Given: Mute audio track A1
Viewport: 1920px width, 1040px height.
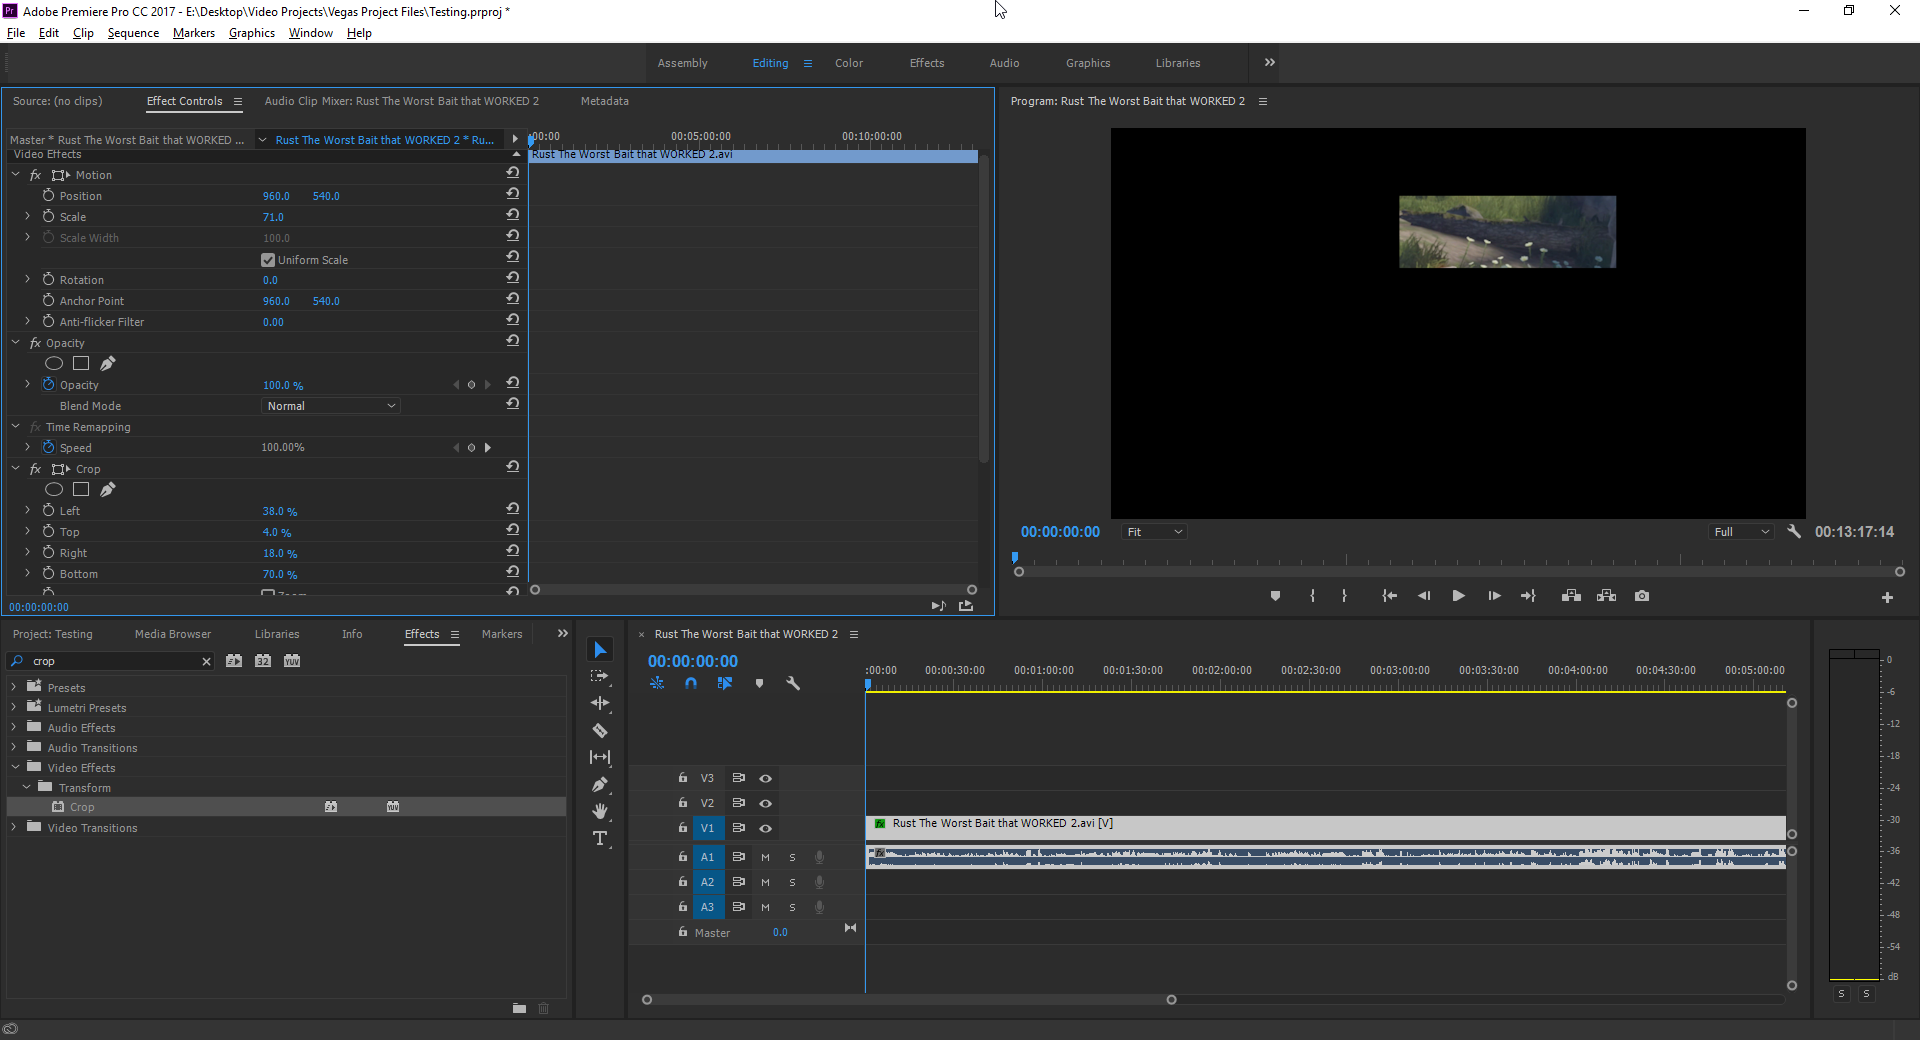Looking at the screenshot, I should click(766, 857).
